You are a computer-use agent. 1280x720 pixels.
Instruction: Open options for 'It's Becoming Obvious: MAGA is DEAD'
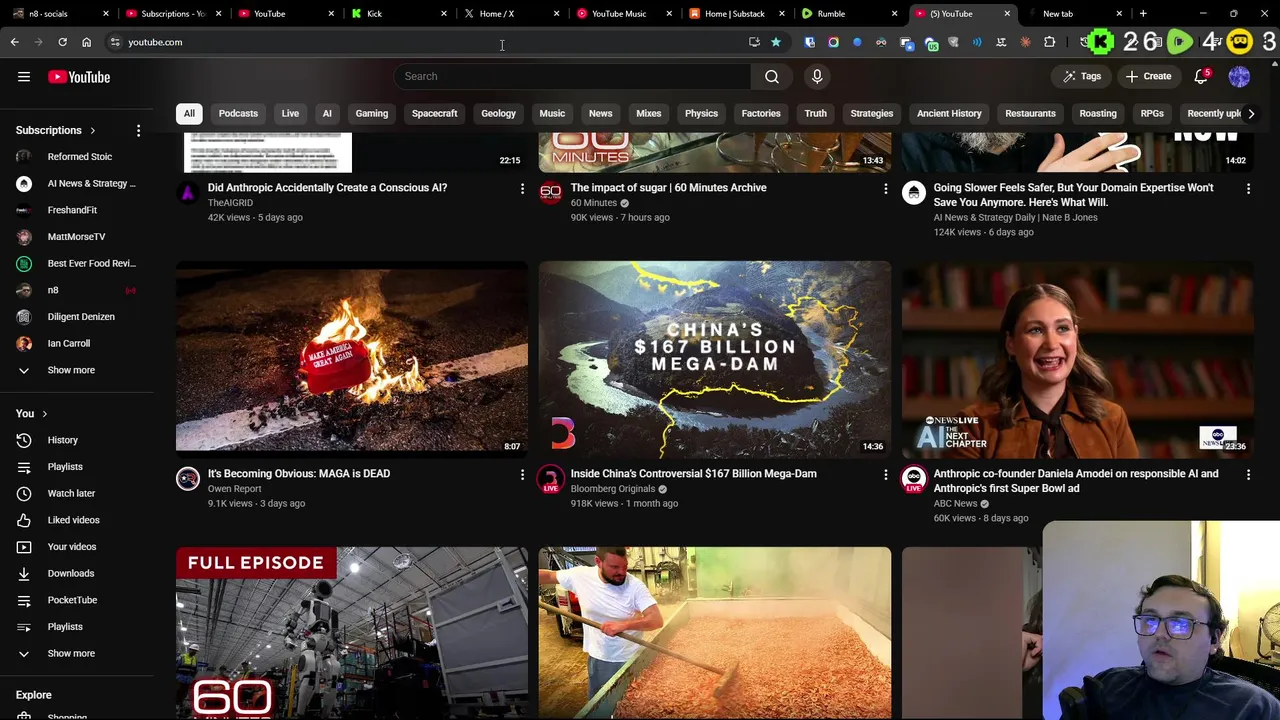522,474
